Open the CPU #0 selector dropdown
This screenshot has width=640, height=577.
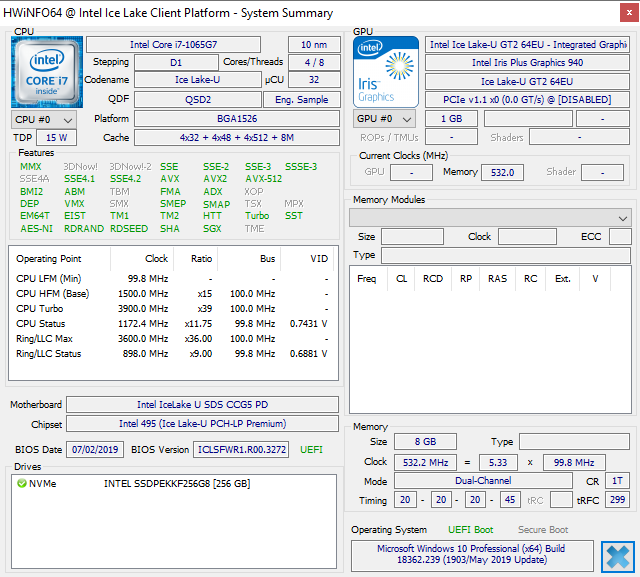44,120
